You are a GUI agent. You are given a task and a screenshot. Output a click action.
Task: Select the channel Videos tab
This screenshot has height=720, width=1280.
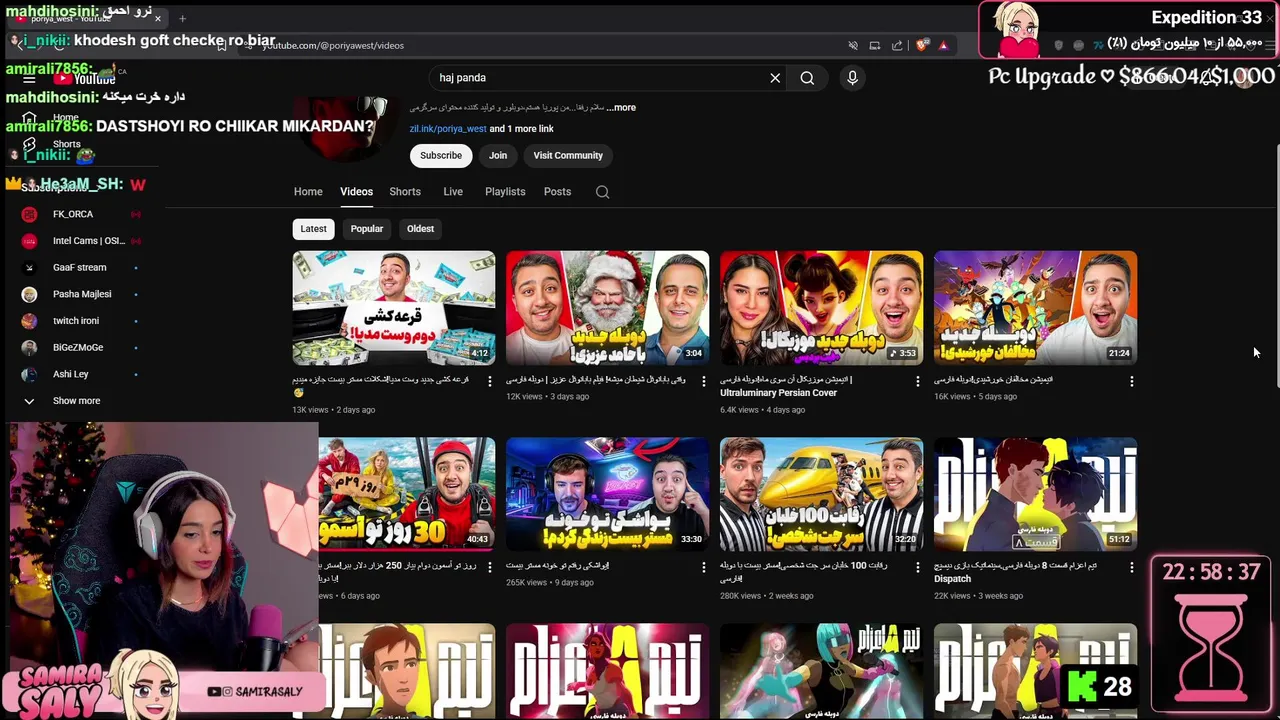tap(356, 192)
